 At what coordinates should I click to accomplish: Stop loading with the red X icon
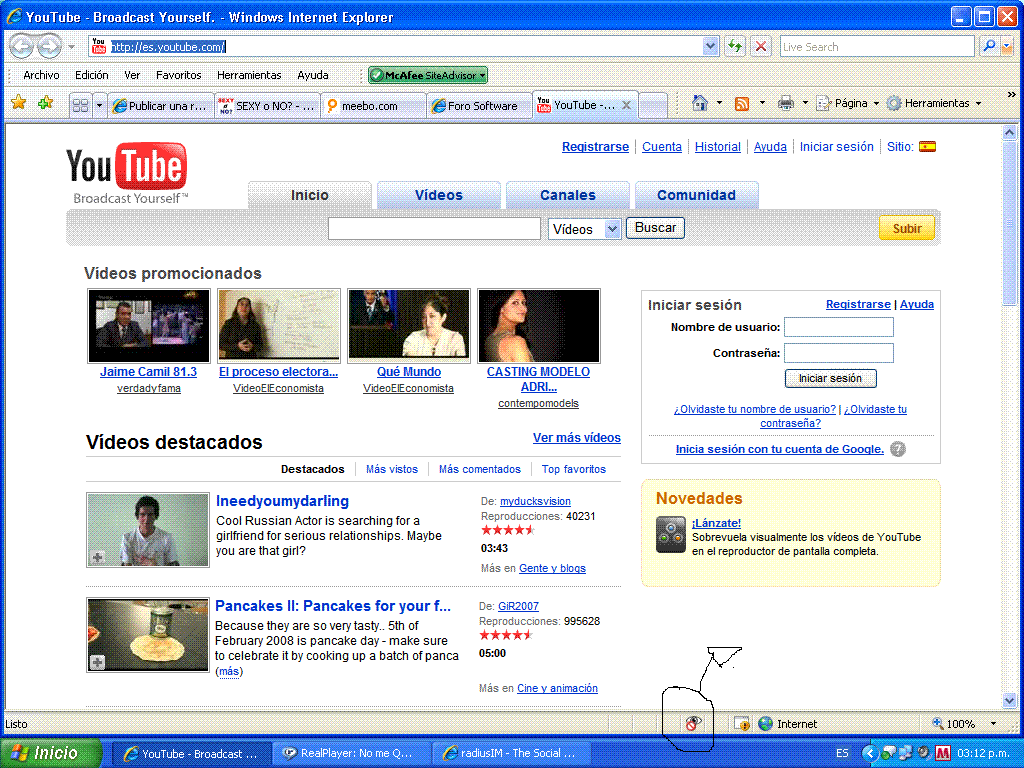coord(761,46)
